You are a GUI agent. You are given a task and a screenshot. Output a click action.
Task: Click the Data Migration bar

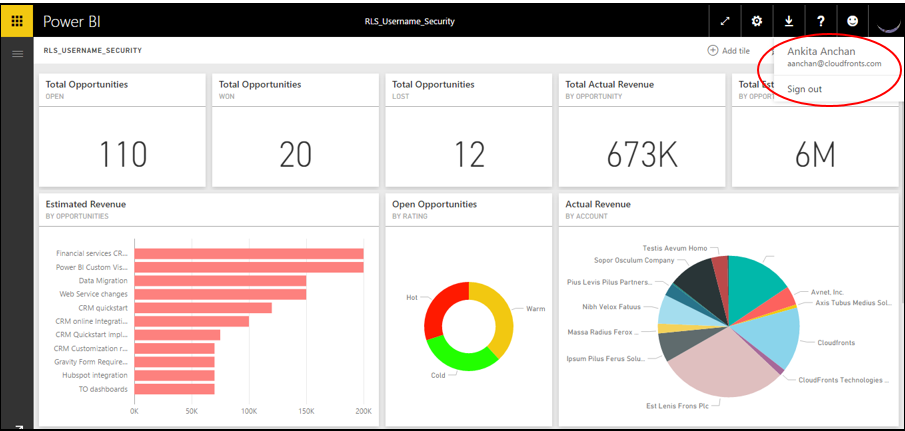point(220,281)
